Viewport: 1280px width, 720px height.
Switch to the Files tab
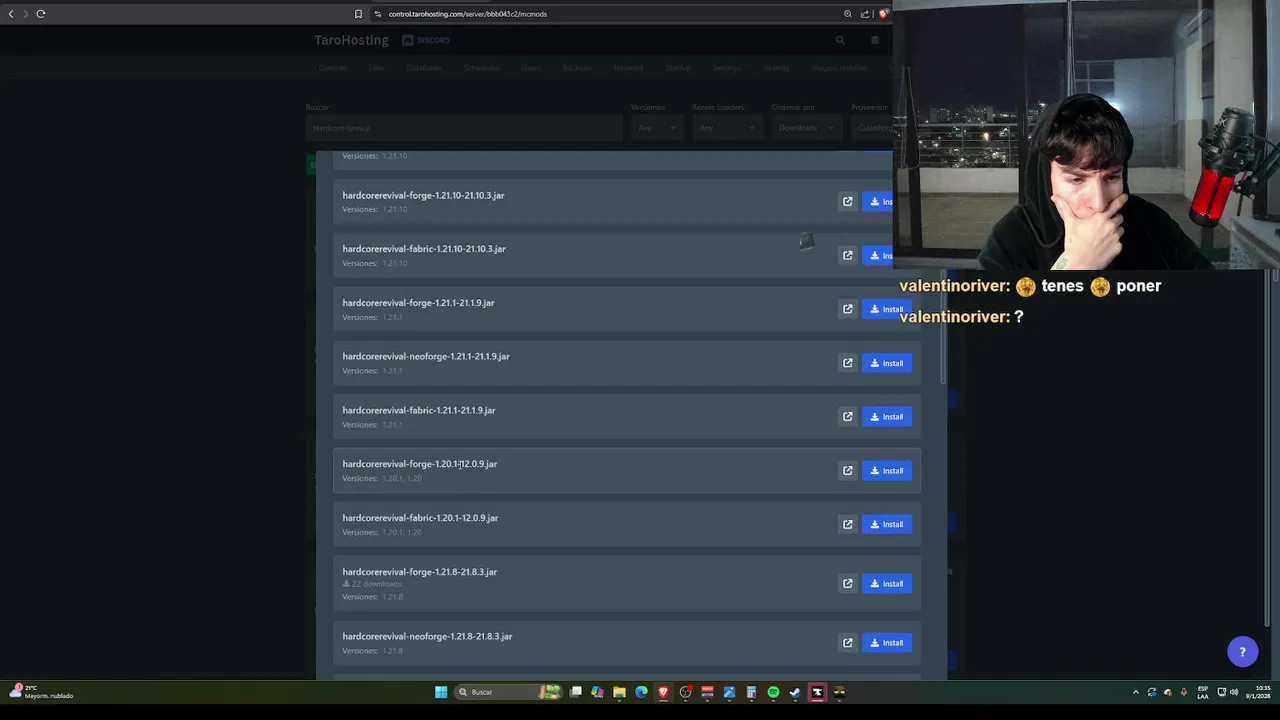point(376,68)
